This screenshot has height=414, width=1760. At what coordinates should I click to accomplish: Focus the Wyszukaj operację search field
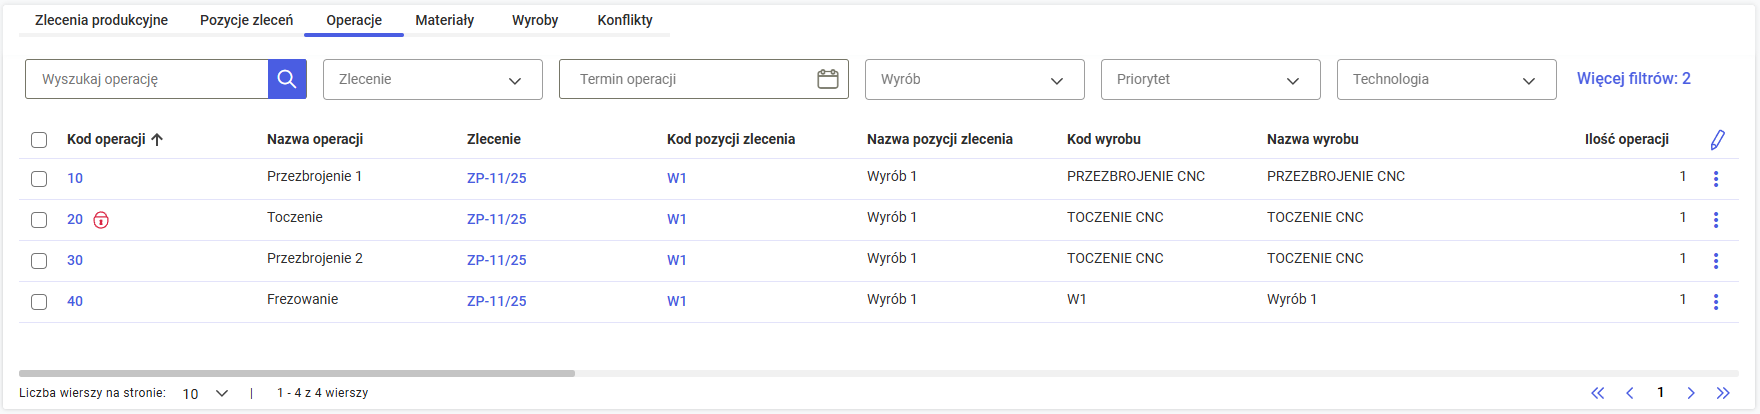(x=147, y=79)
